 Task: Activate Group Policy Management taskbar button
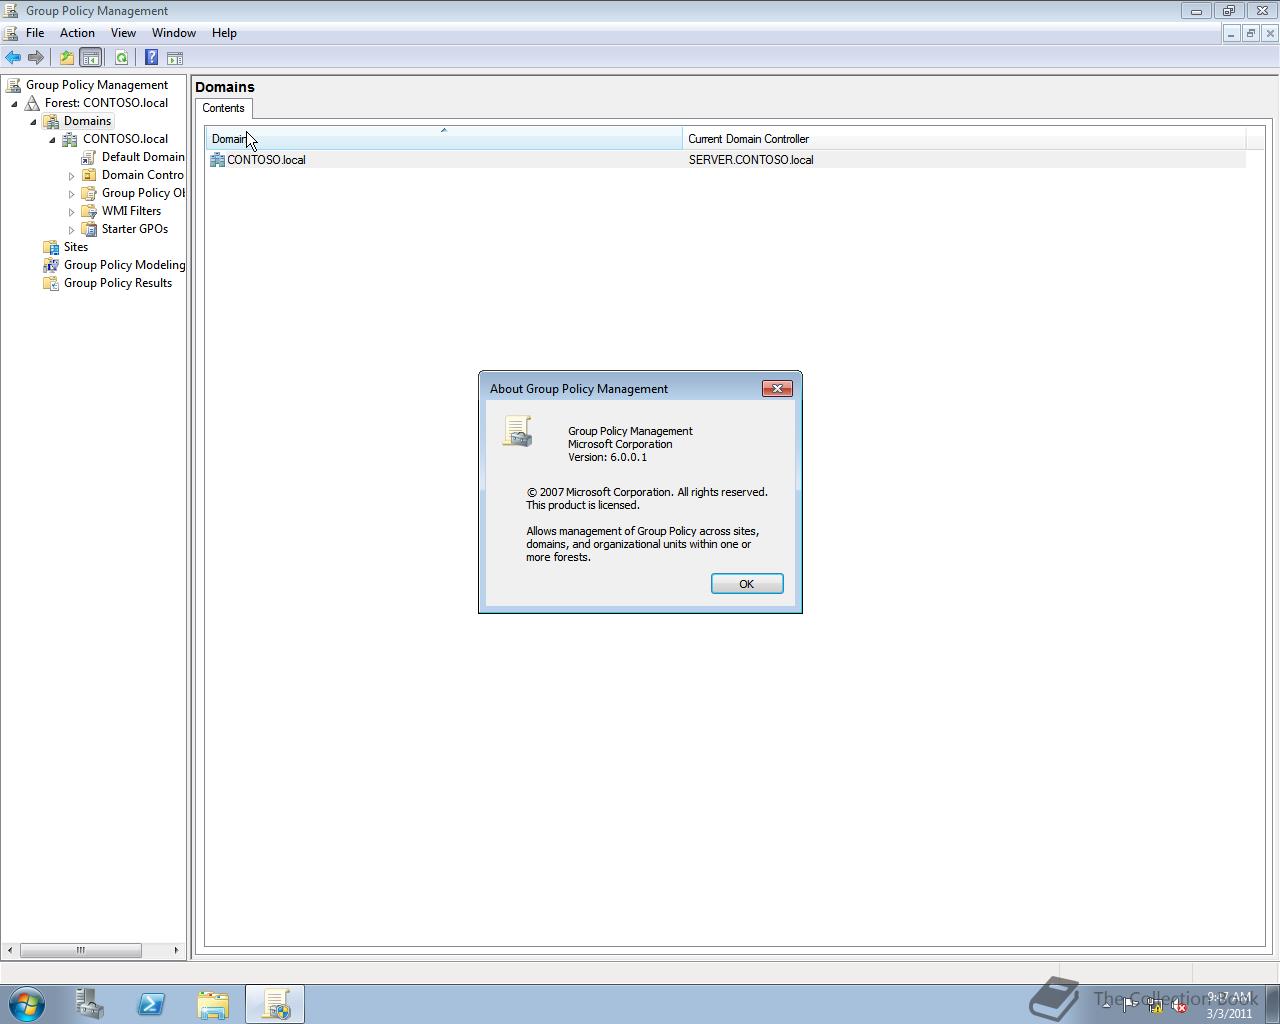[275, 1004]
